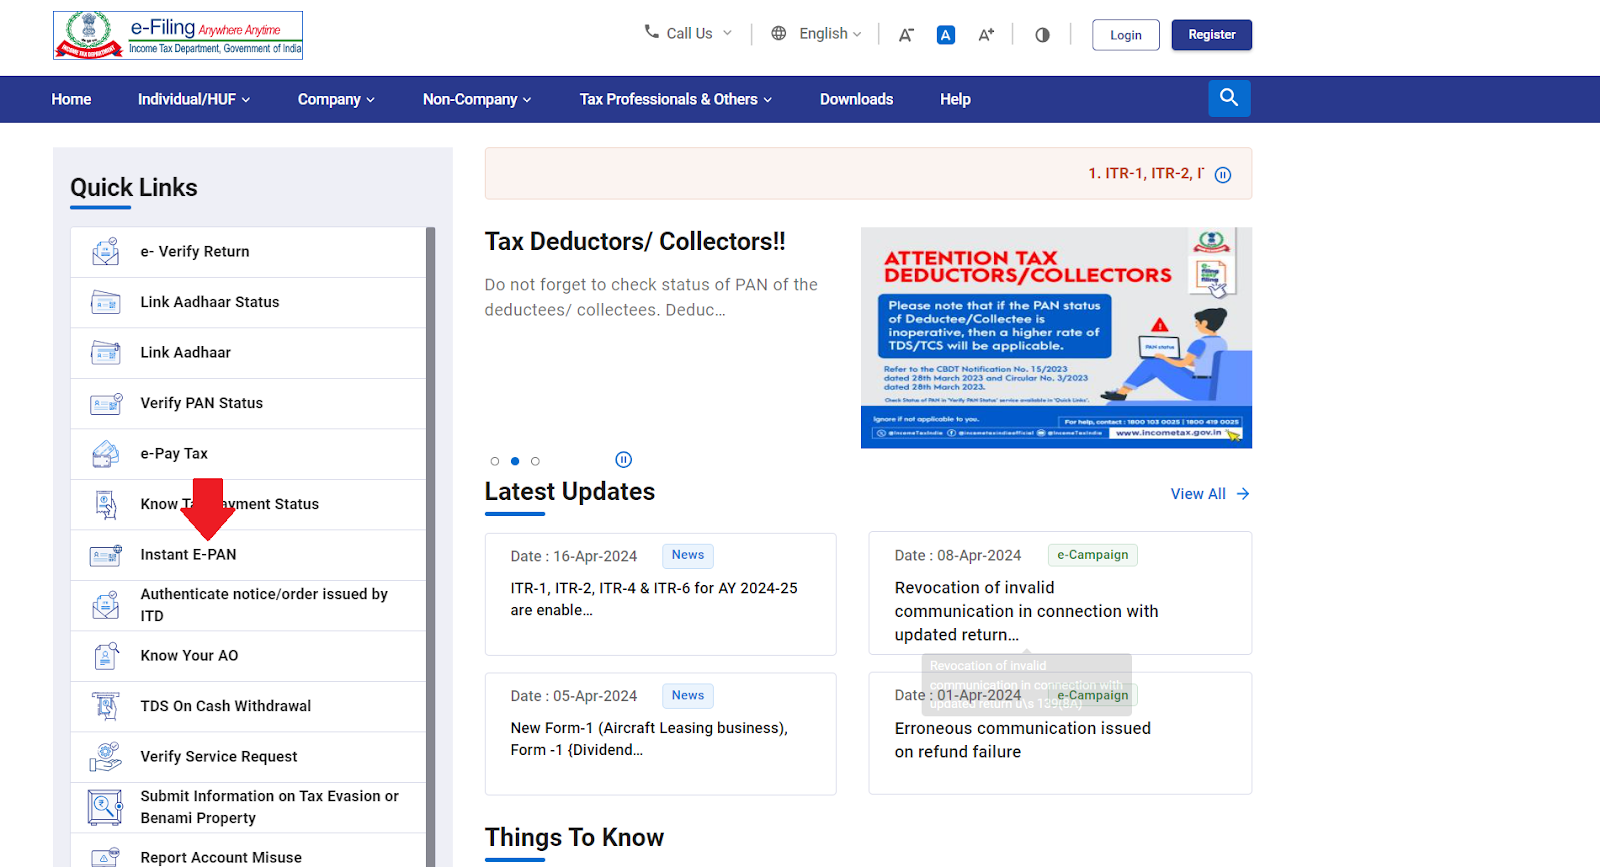This screenshot has width=1600, height=867.
Task: Toggle the high contrast mode icon
Action: [1042, 35]
